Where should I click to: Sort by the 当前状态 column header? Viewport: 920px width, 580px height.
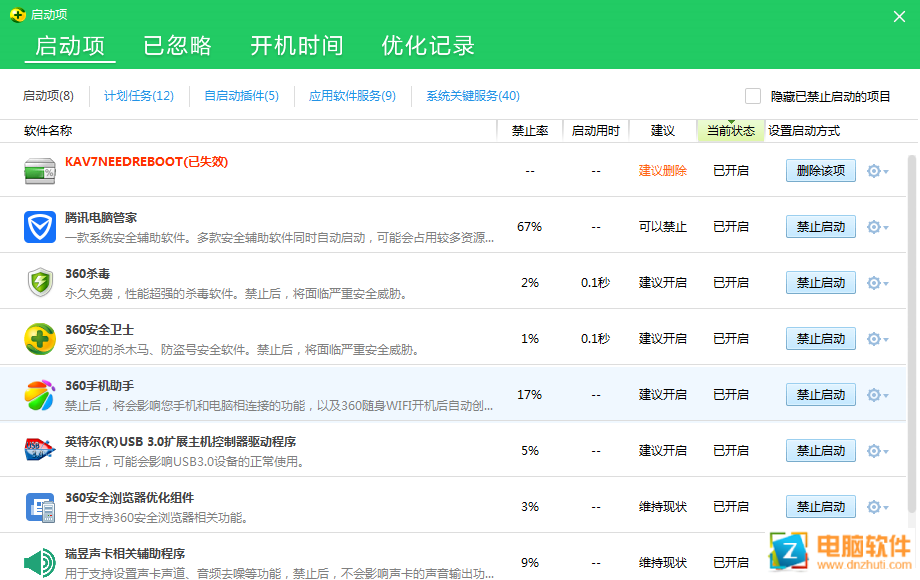tap(730, 131)
